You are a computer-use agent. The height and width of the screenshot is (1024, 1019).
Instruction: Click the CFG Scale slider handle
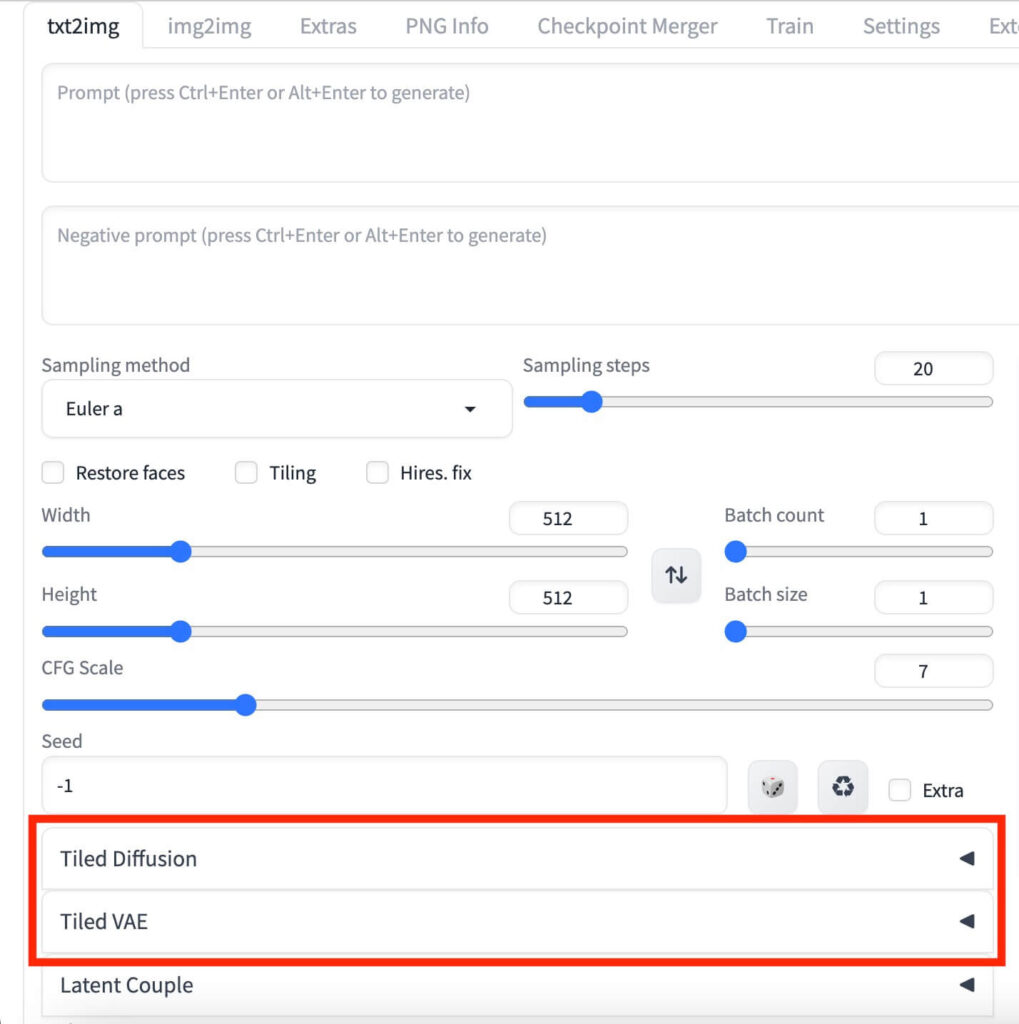(x=246, y=705)
